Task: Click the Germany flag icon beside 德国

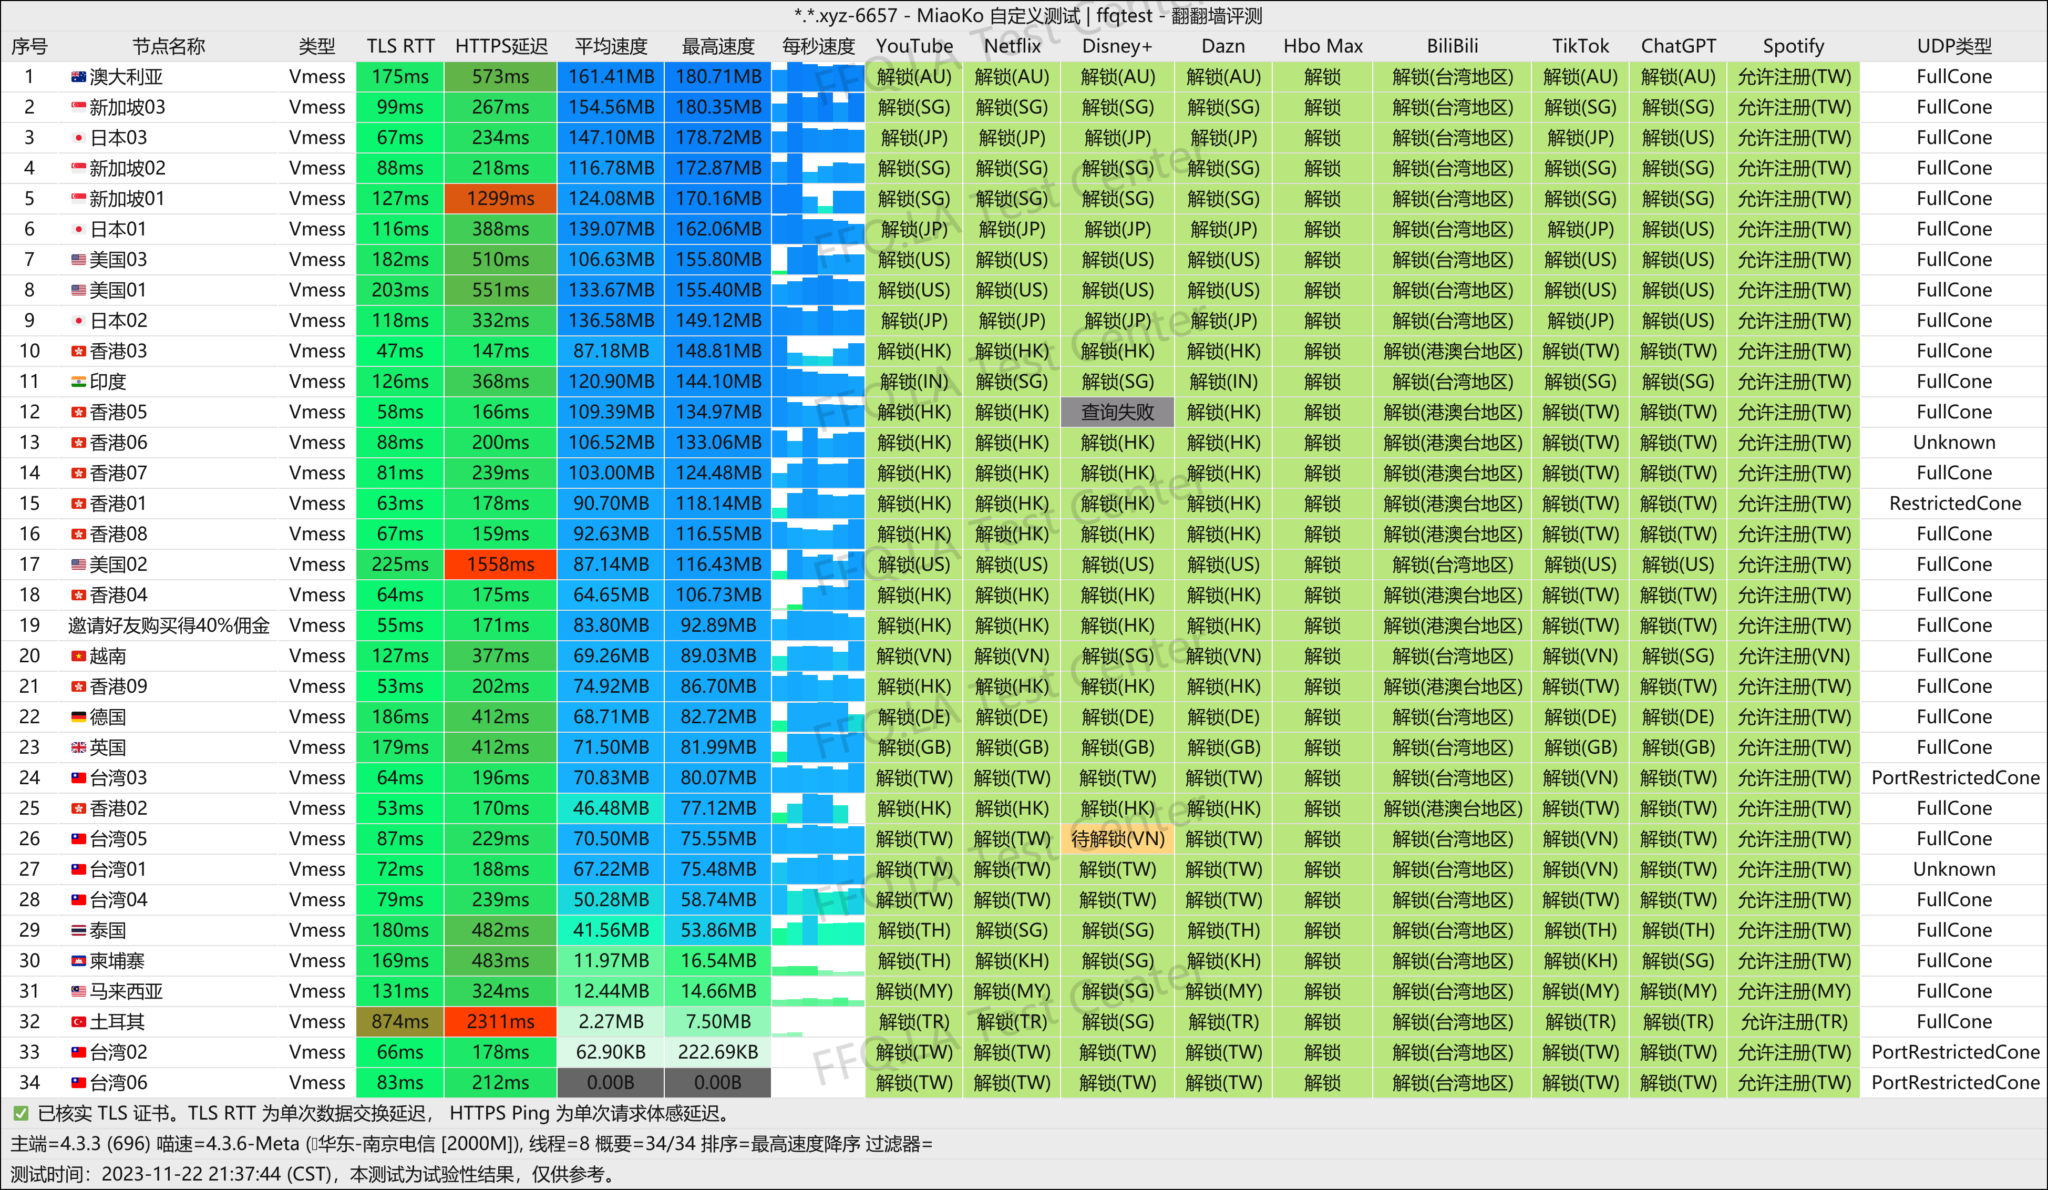Action: pyautogui.click(x=78, y=717)
